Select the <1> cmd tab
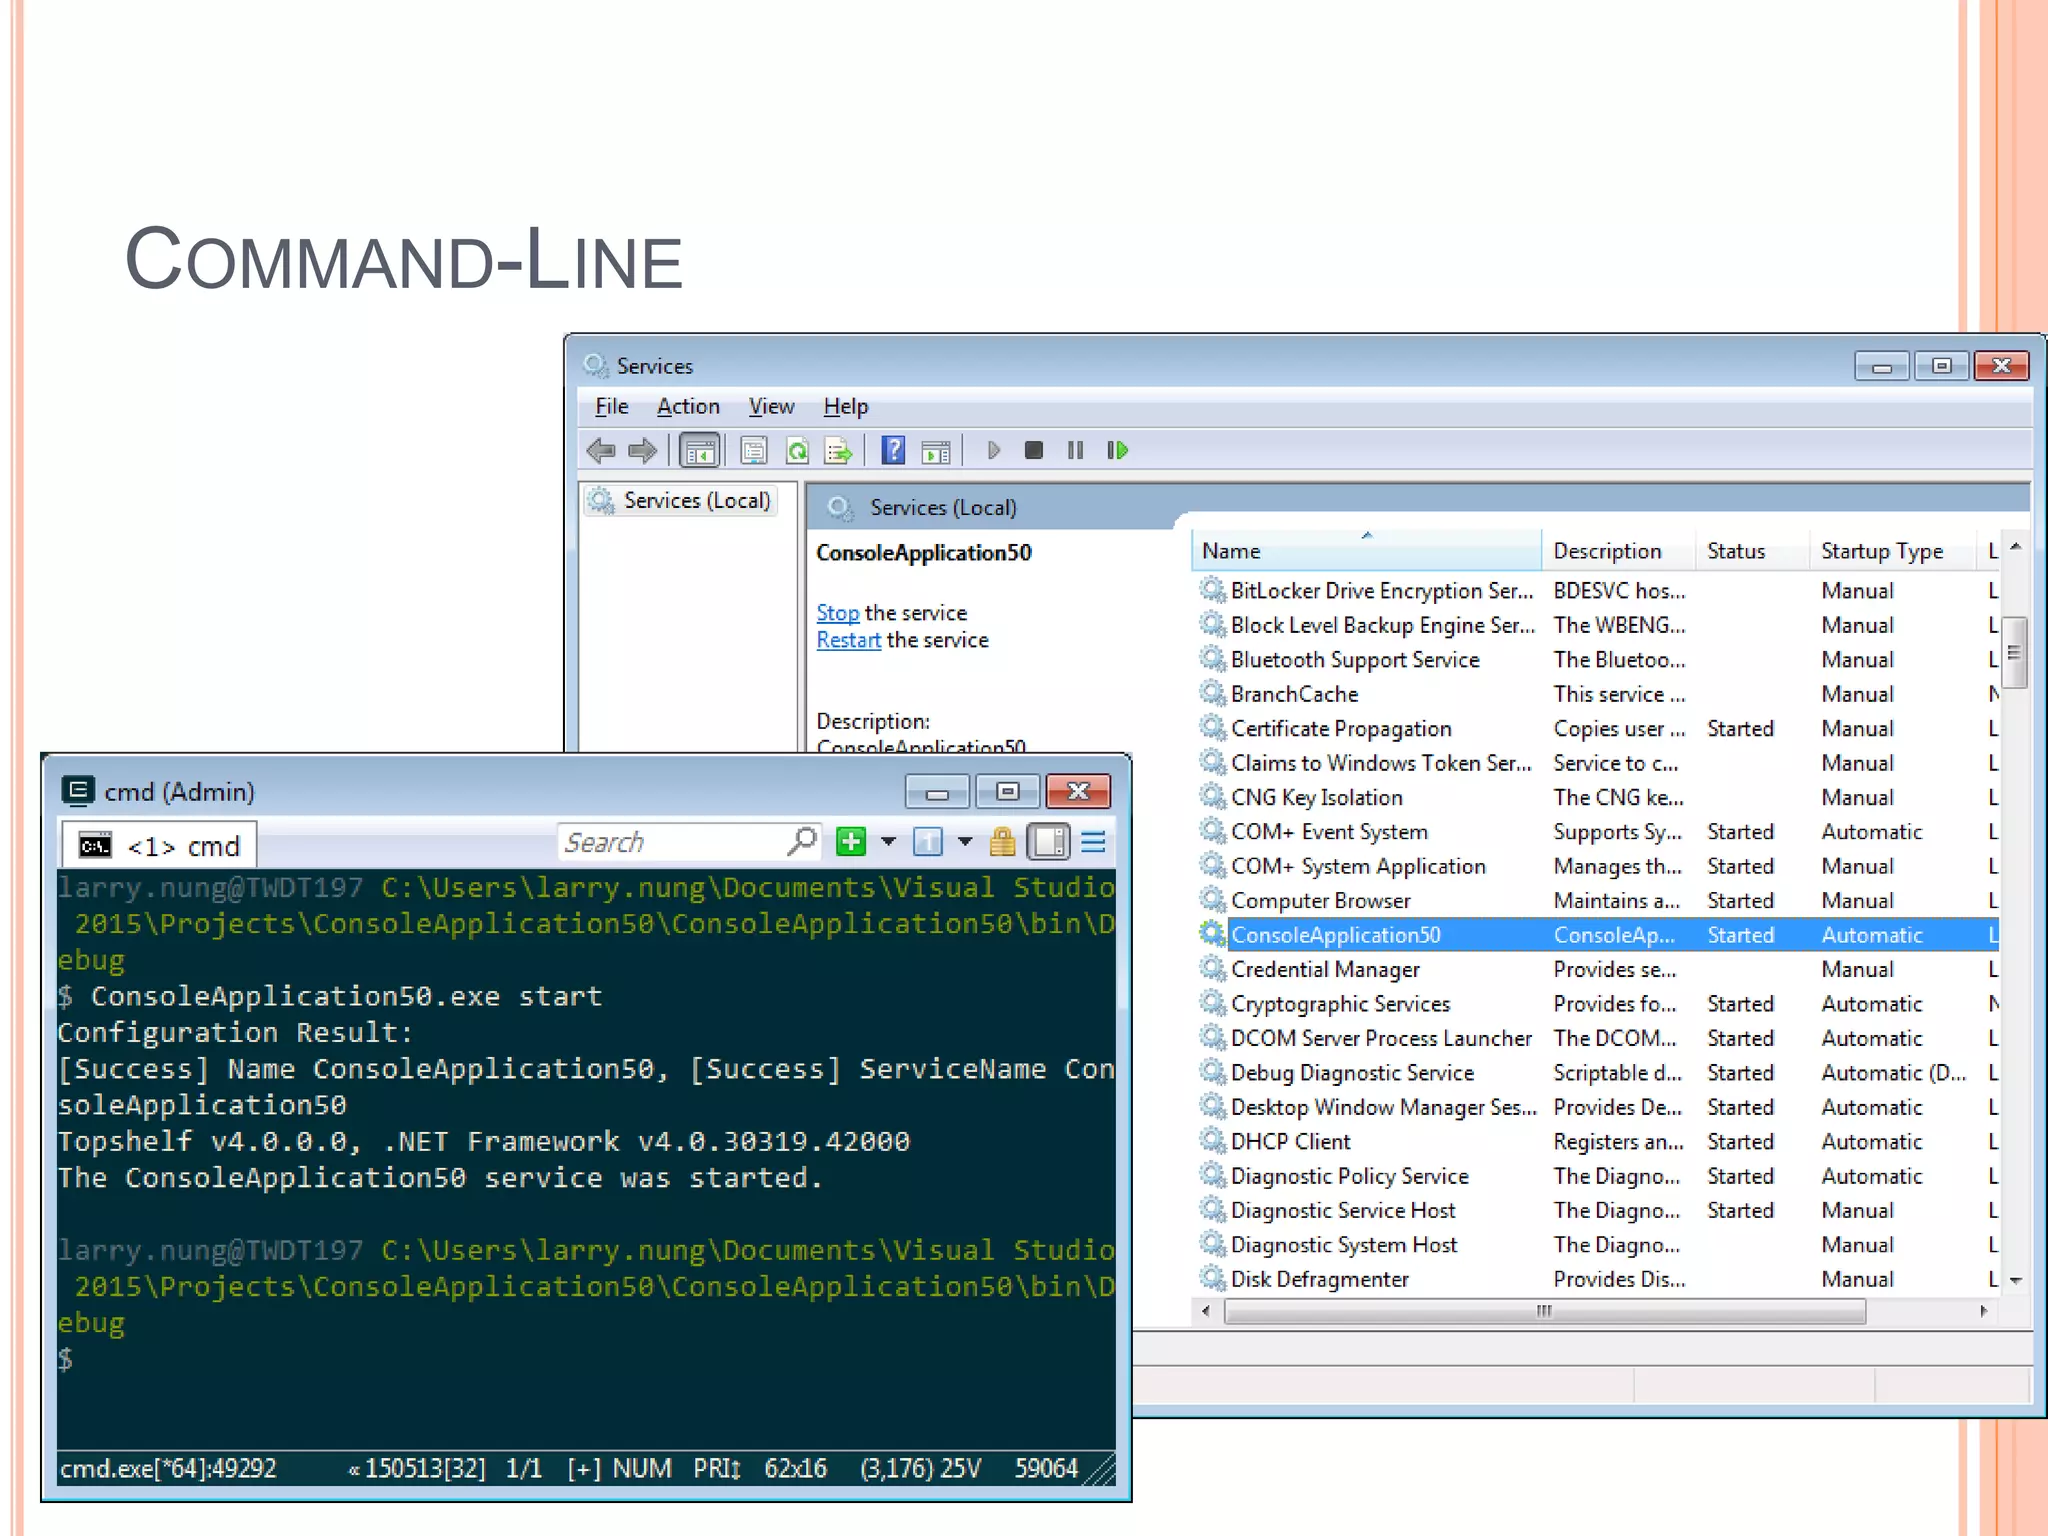The image size is (2048, 1536). 159,846
